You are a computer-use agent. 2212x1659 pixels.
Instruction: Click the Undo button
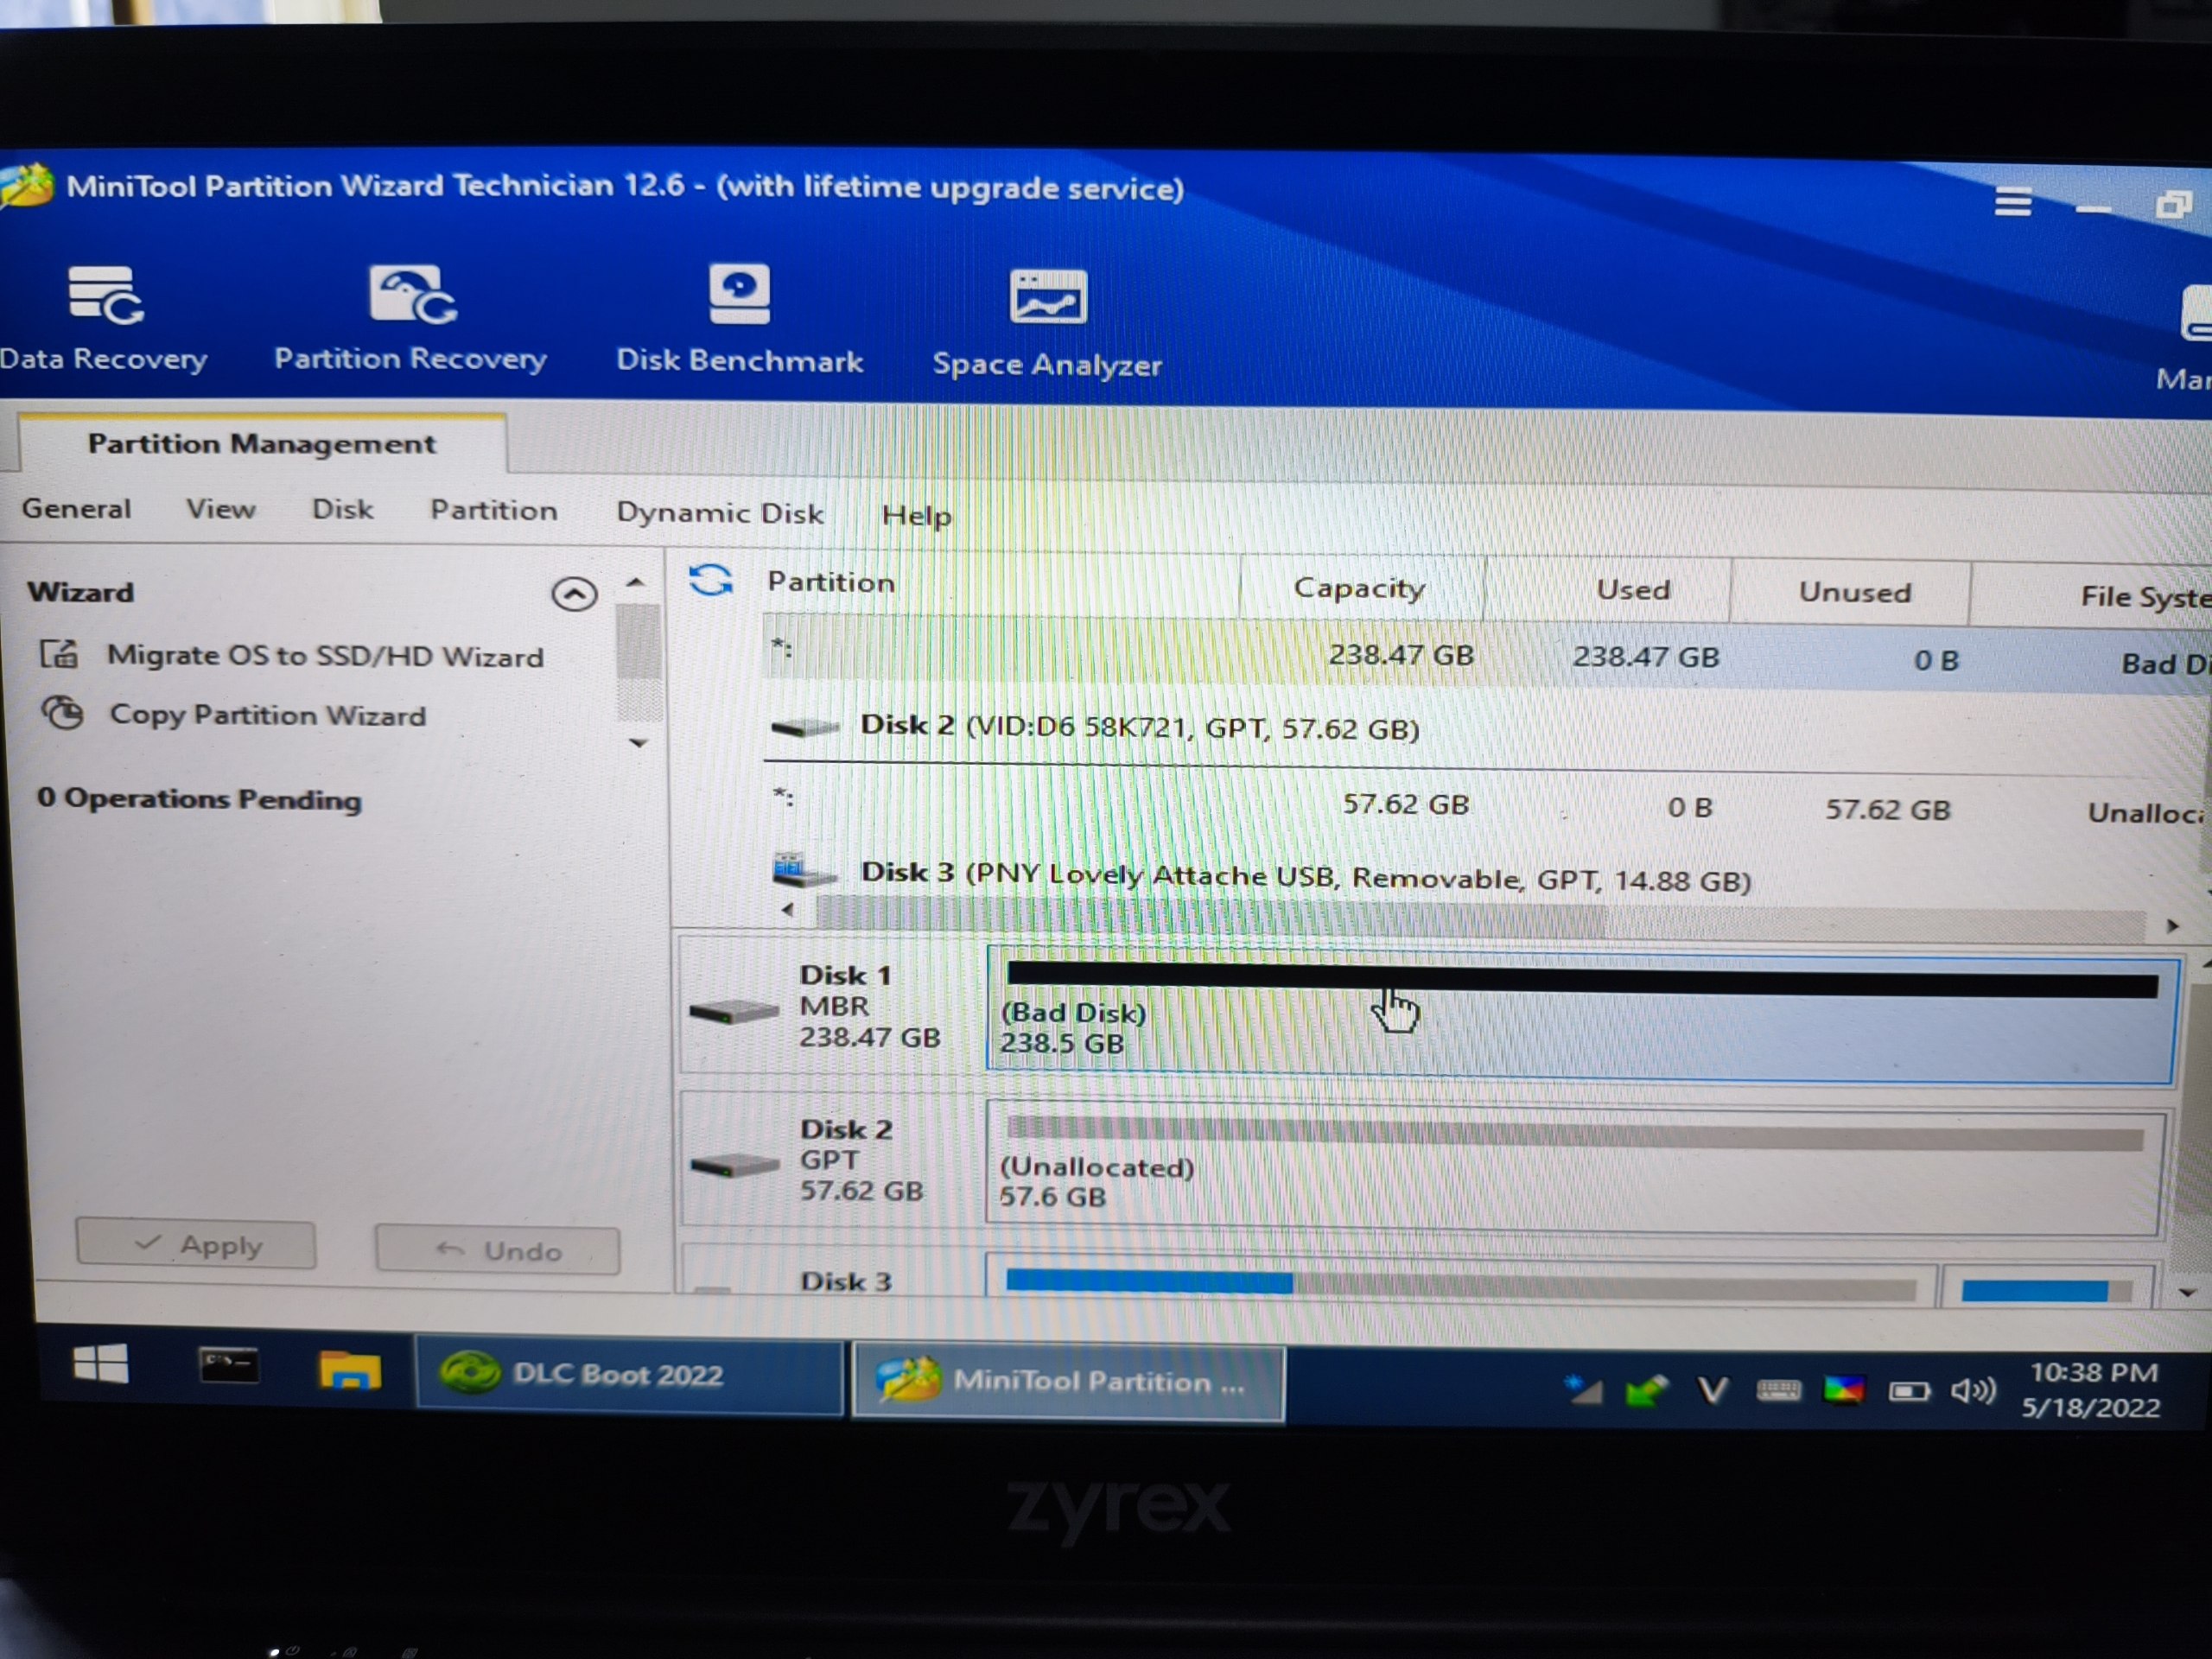497,1249
